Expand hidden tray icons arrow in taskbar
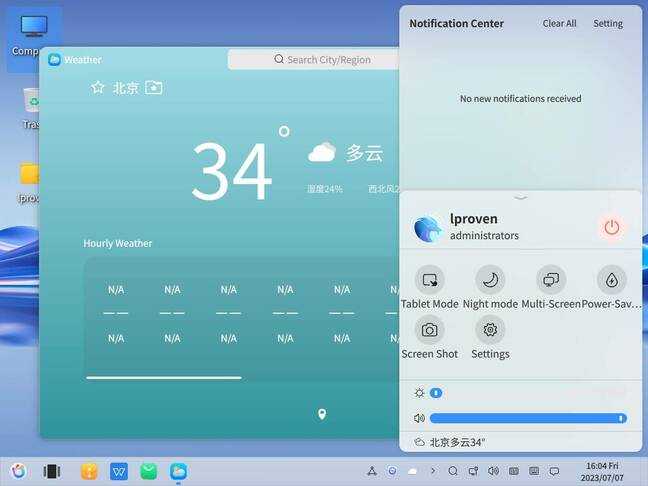This screenshot has height=486, width=648. pos(432,471)
